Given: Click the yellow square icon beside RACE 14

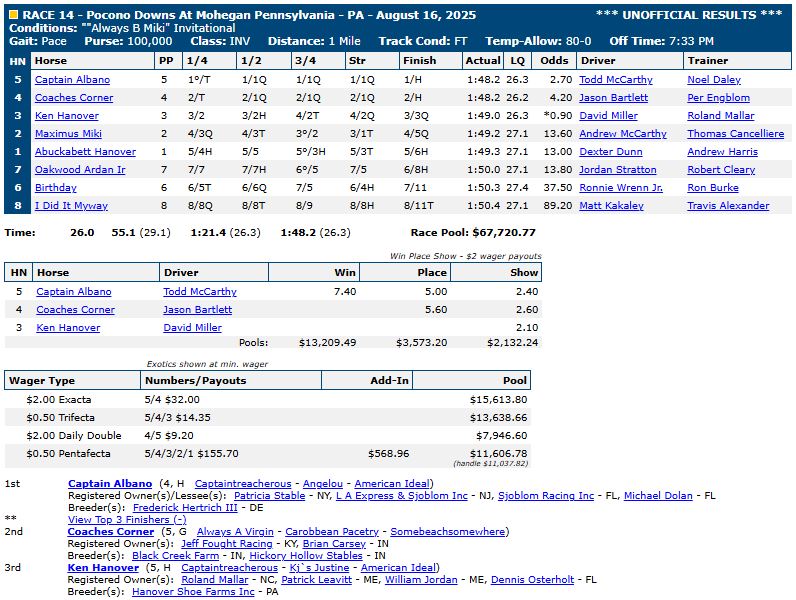Looking at the screenshot, I should [x=12, y=14].
